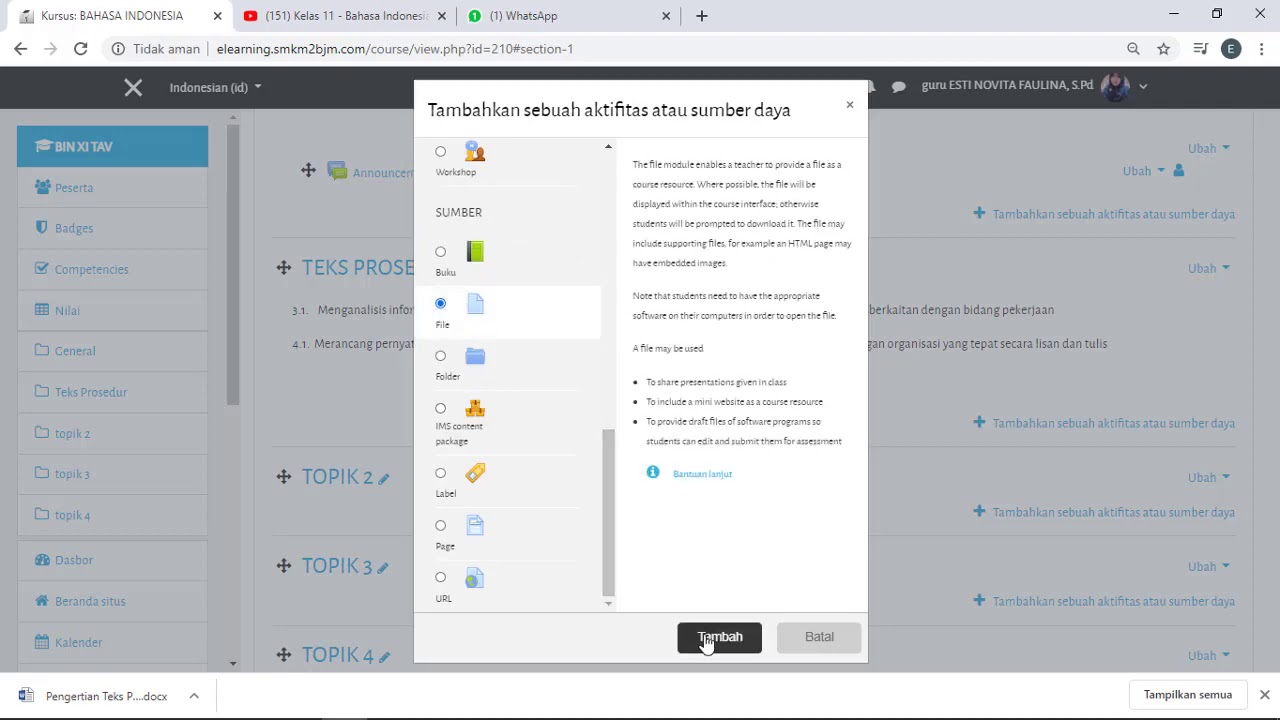Open Dasbor in the sidebar
1280x720 pixels.
tap(112, 560)
